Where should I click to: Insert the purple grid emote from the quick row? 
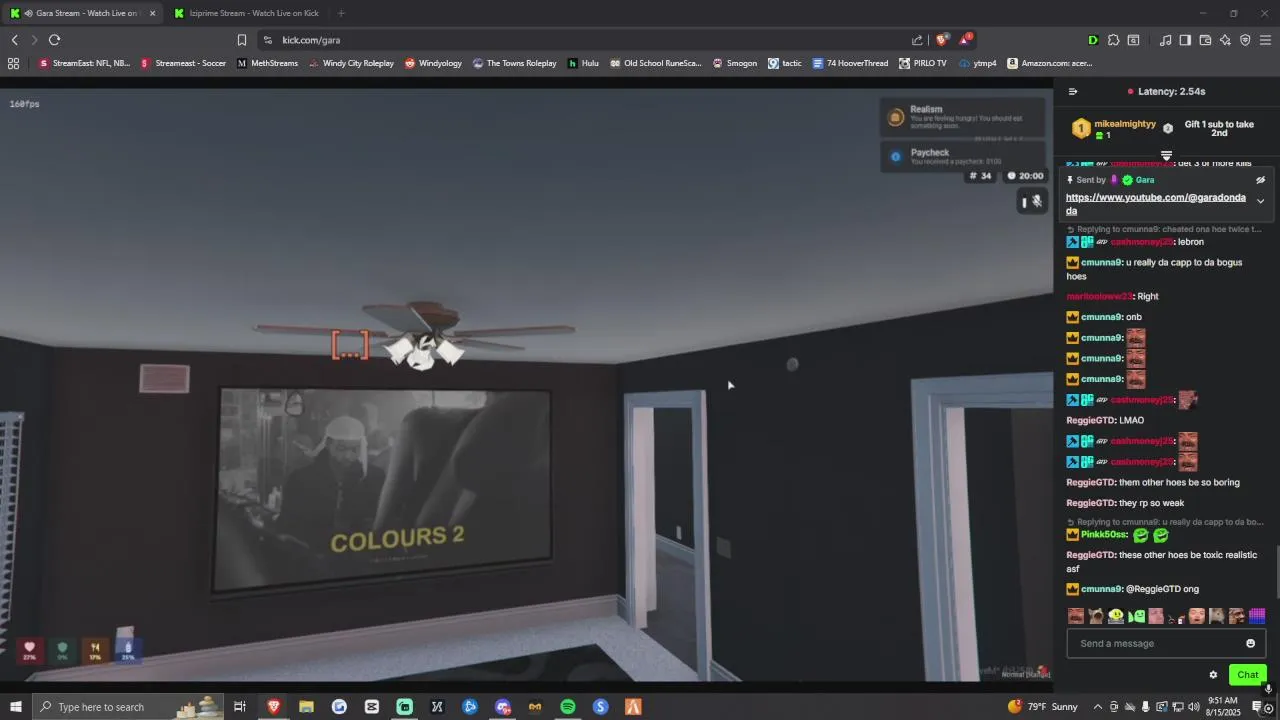tap(1257, 616)
